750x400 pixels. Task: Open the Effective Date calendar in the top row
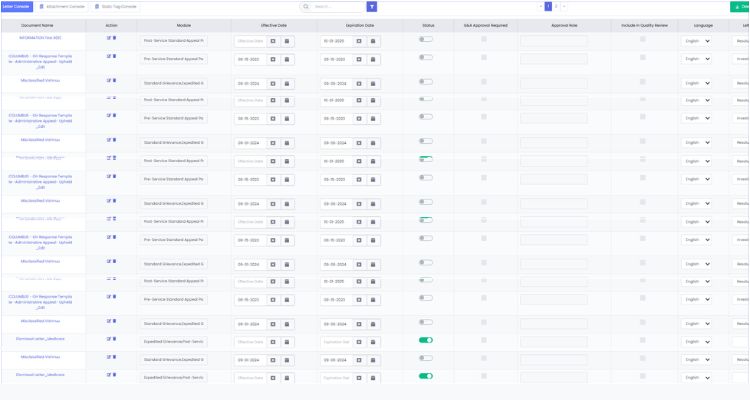pyautogui.click(x=287, y=41)
